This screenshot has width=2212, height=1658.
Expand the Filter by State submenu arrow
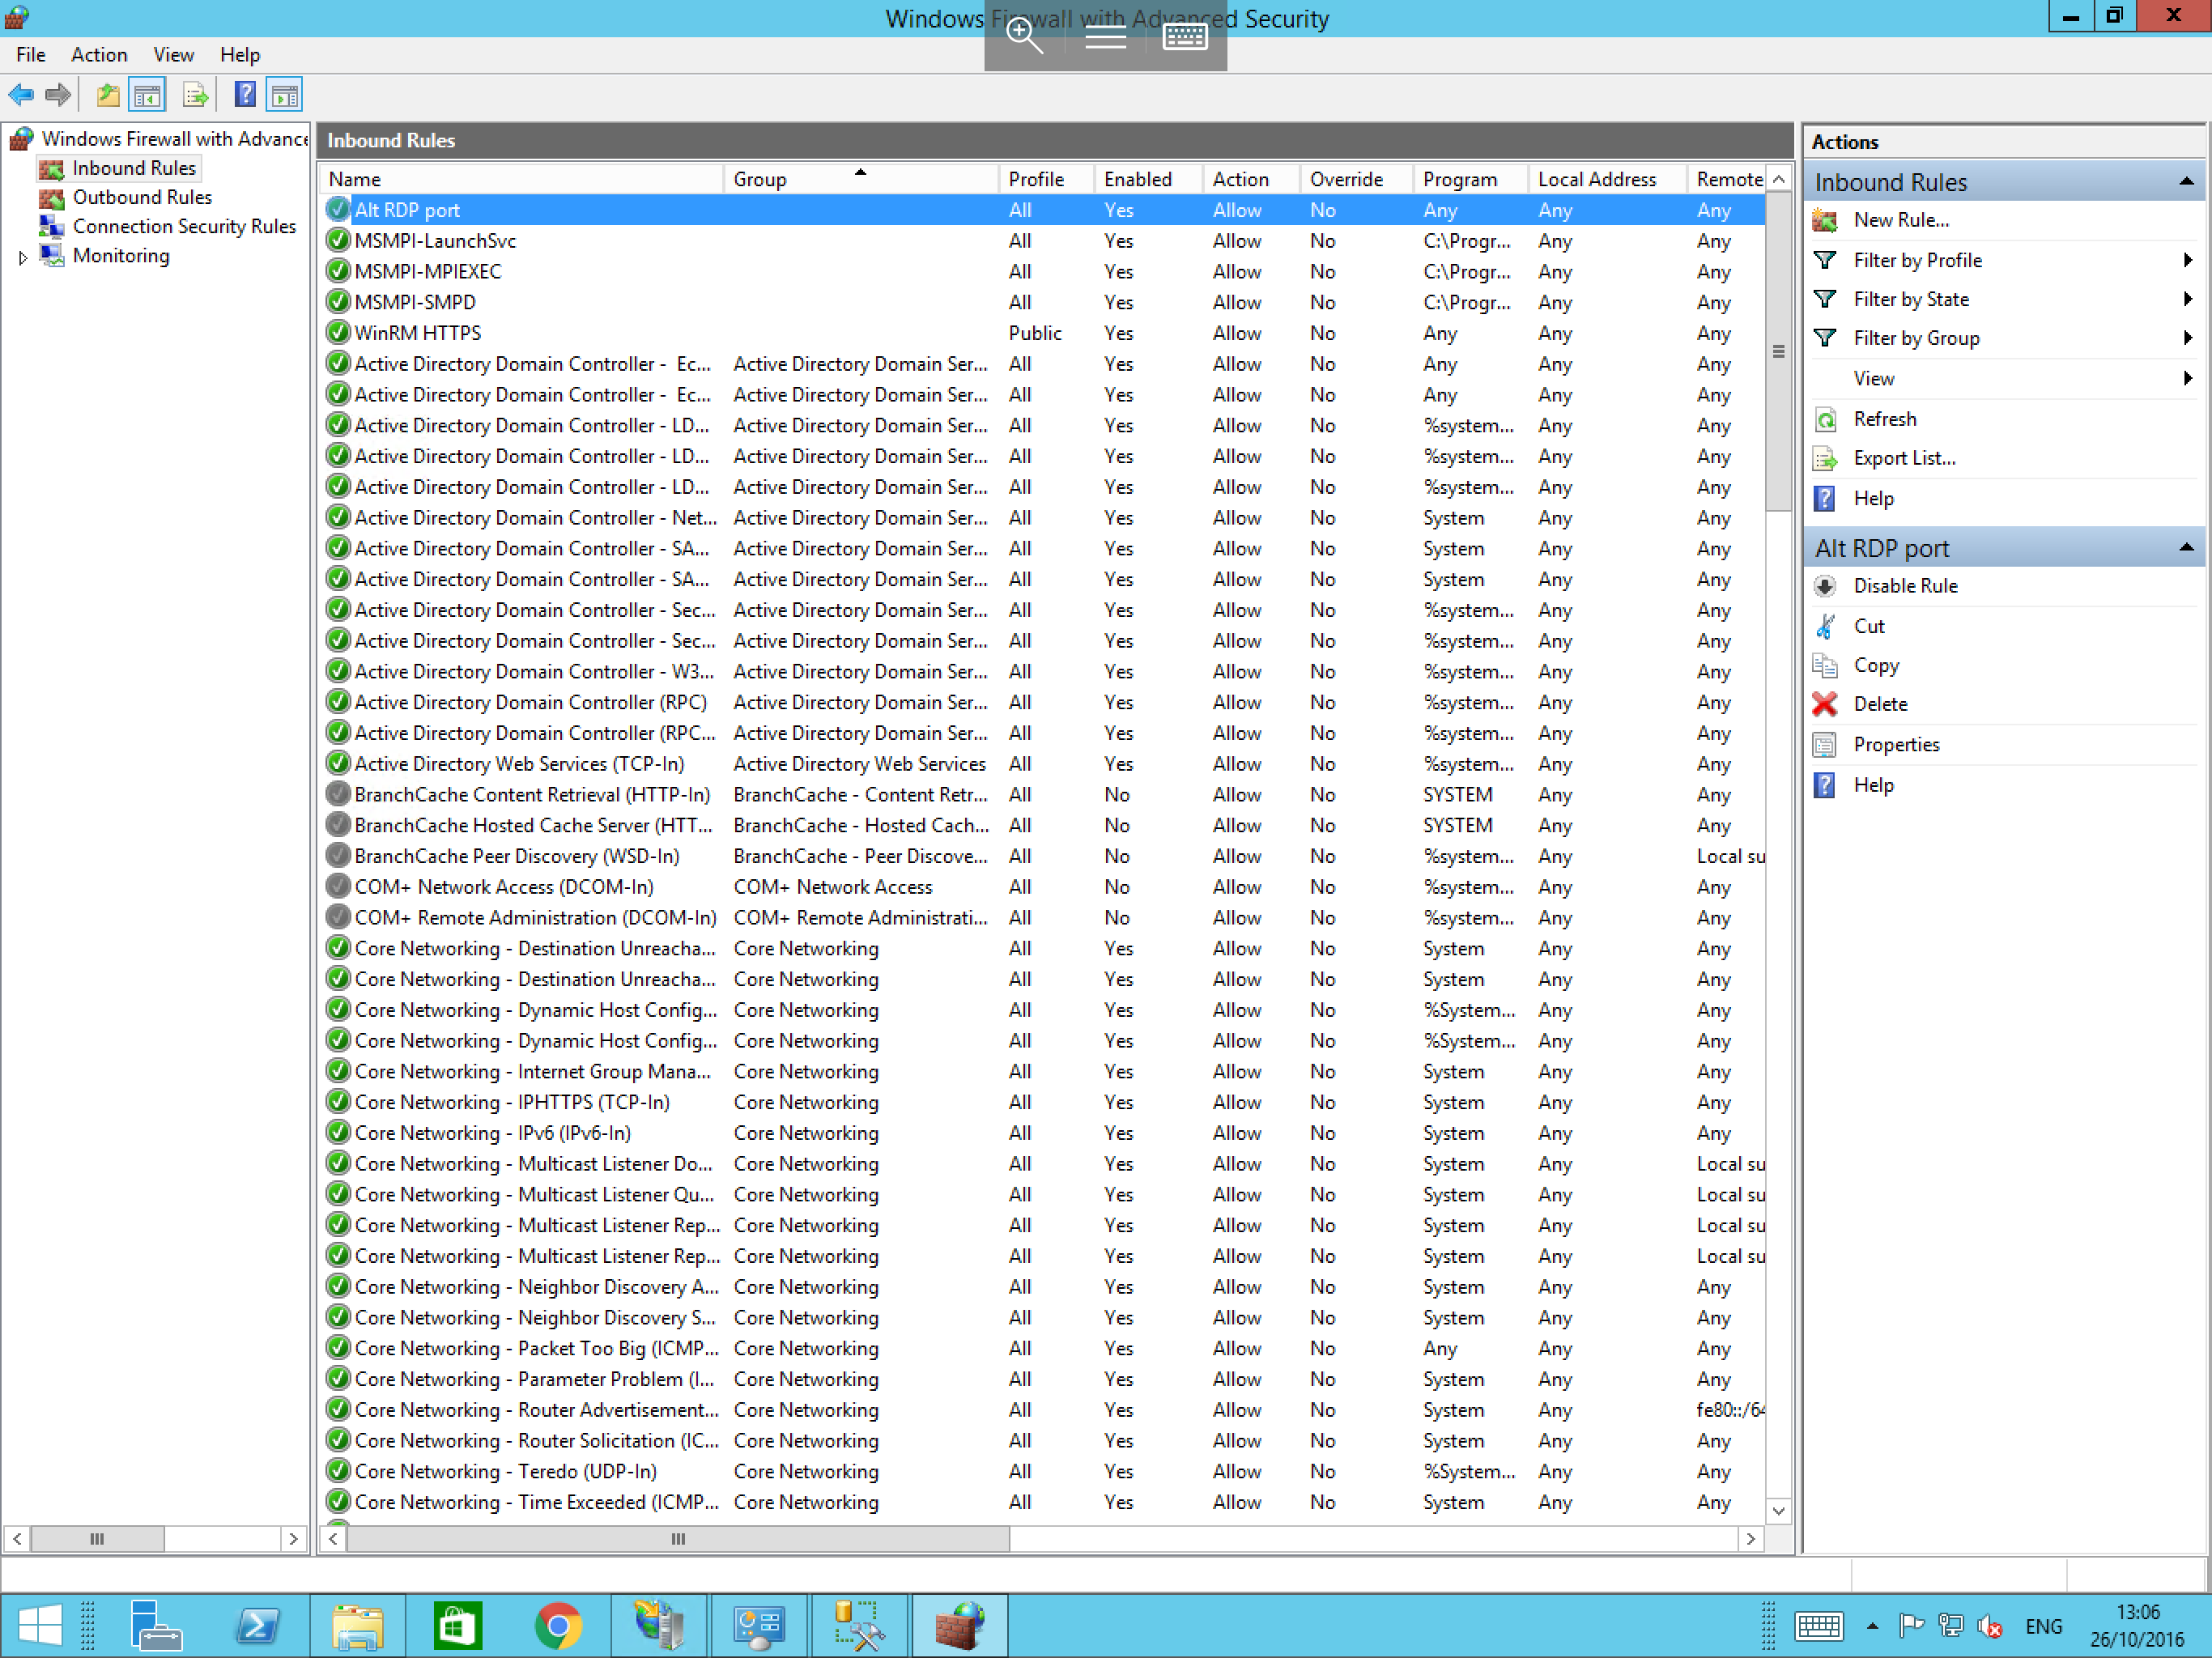coord(2188,299)
